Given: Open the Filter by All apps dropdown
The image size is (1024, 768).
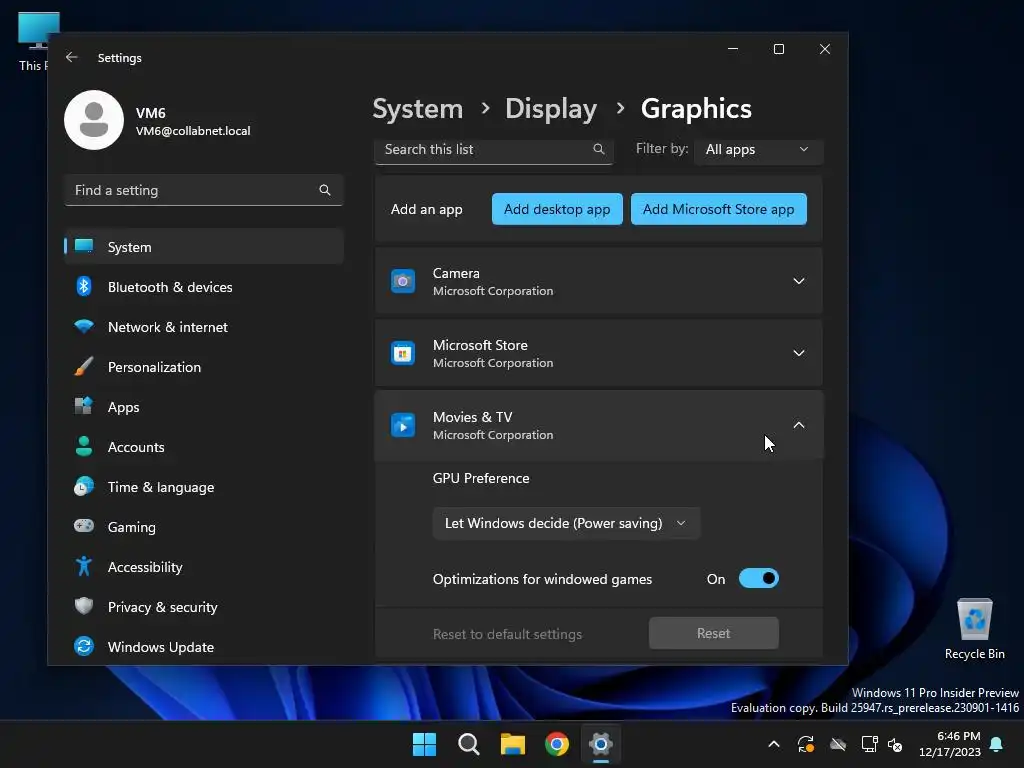Looking at the screenshot, I should click(x=758, y=150).
